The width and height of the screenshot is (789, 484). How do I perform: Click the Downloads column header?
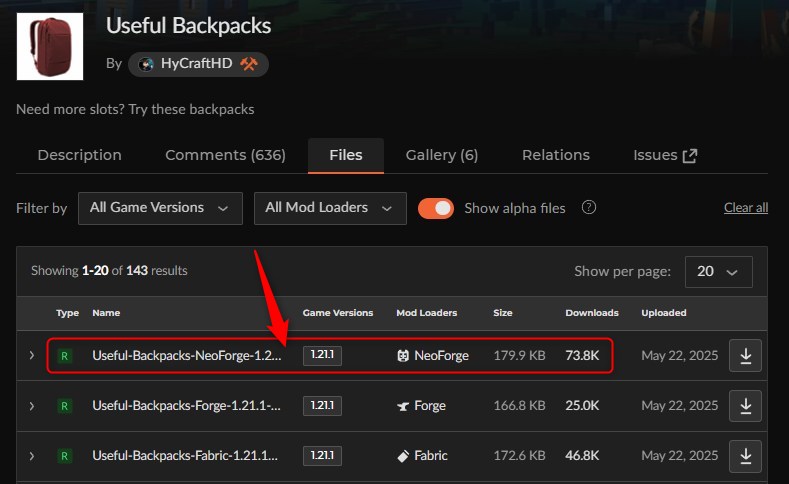tap(592, 313)
